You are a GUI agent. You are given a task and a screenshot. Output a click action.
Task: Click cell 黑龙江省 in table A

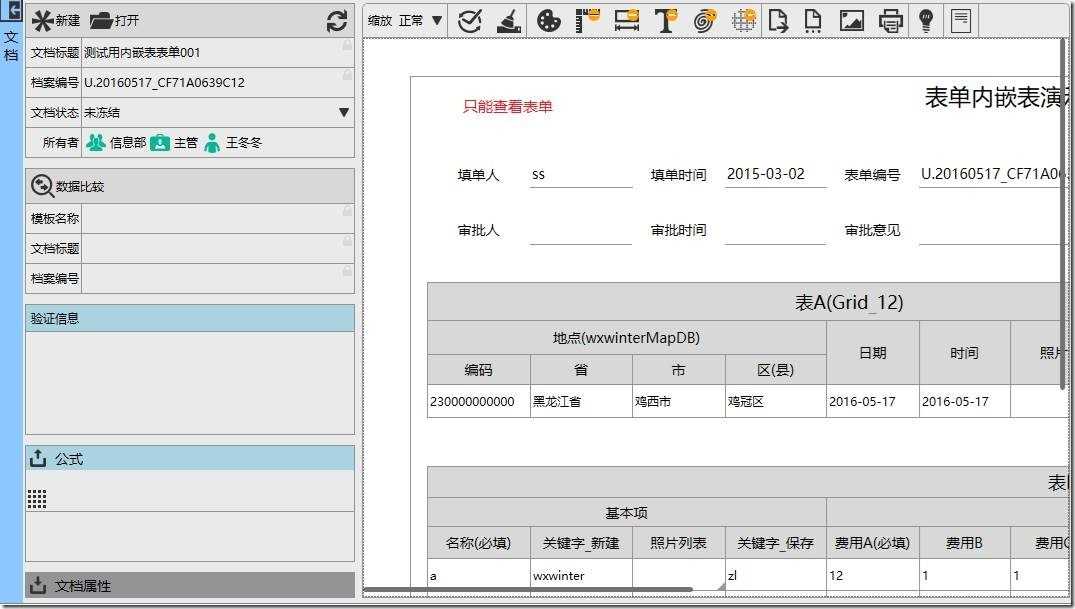[581, 401]
